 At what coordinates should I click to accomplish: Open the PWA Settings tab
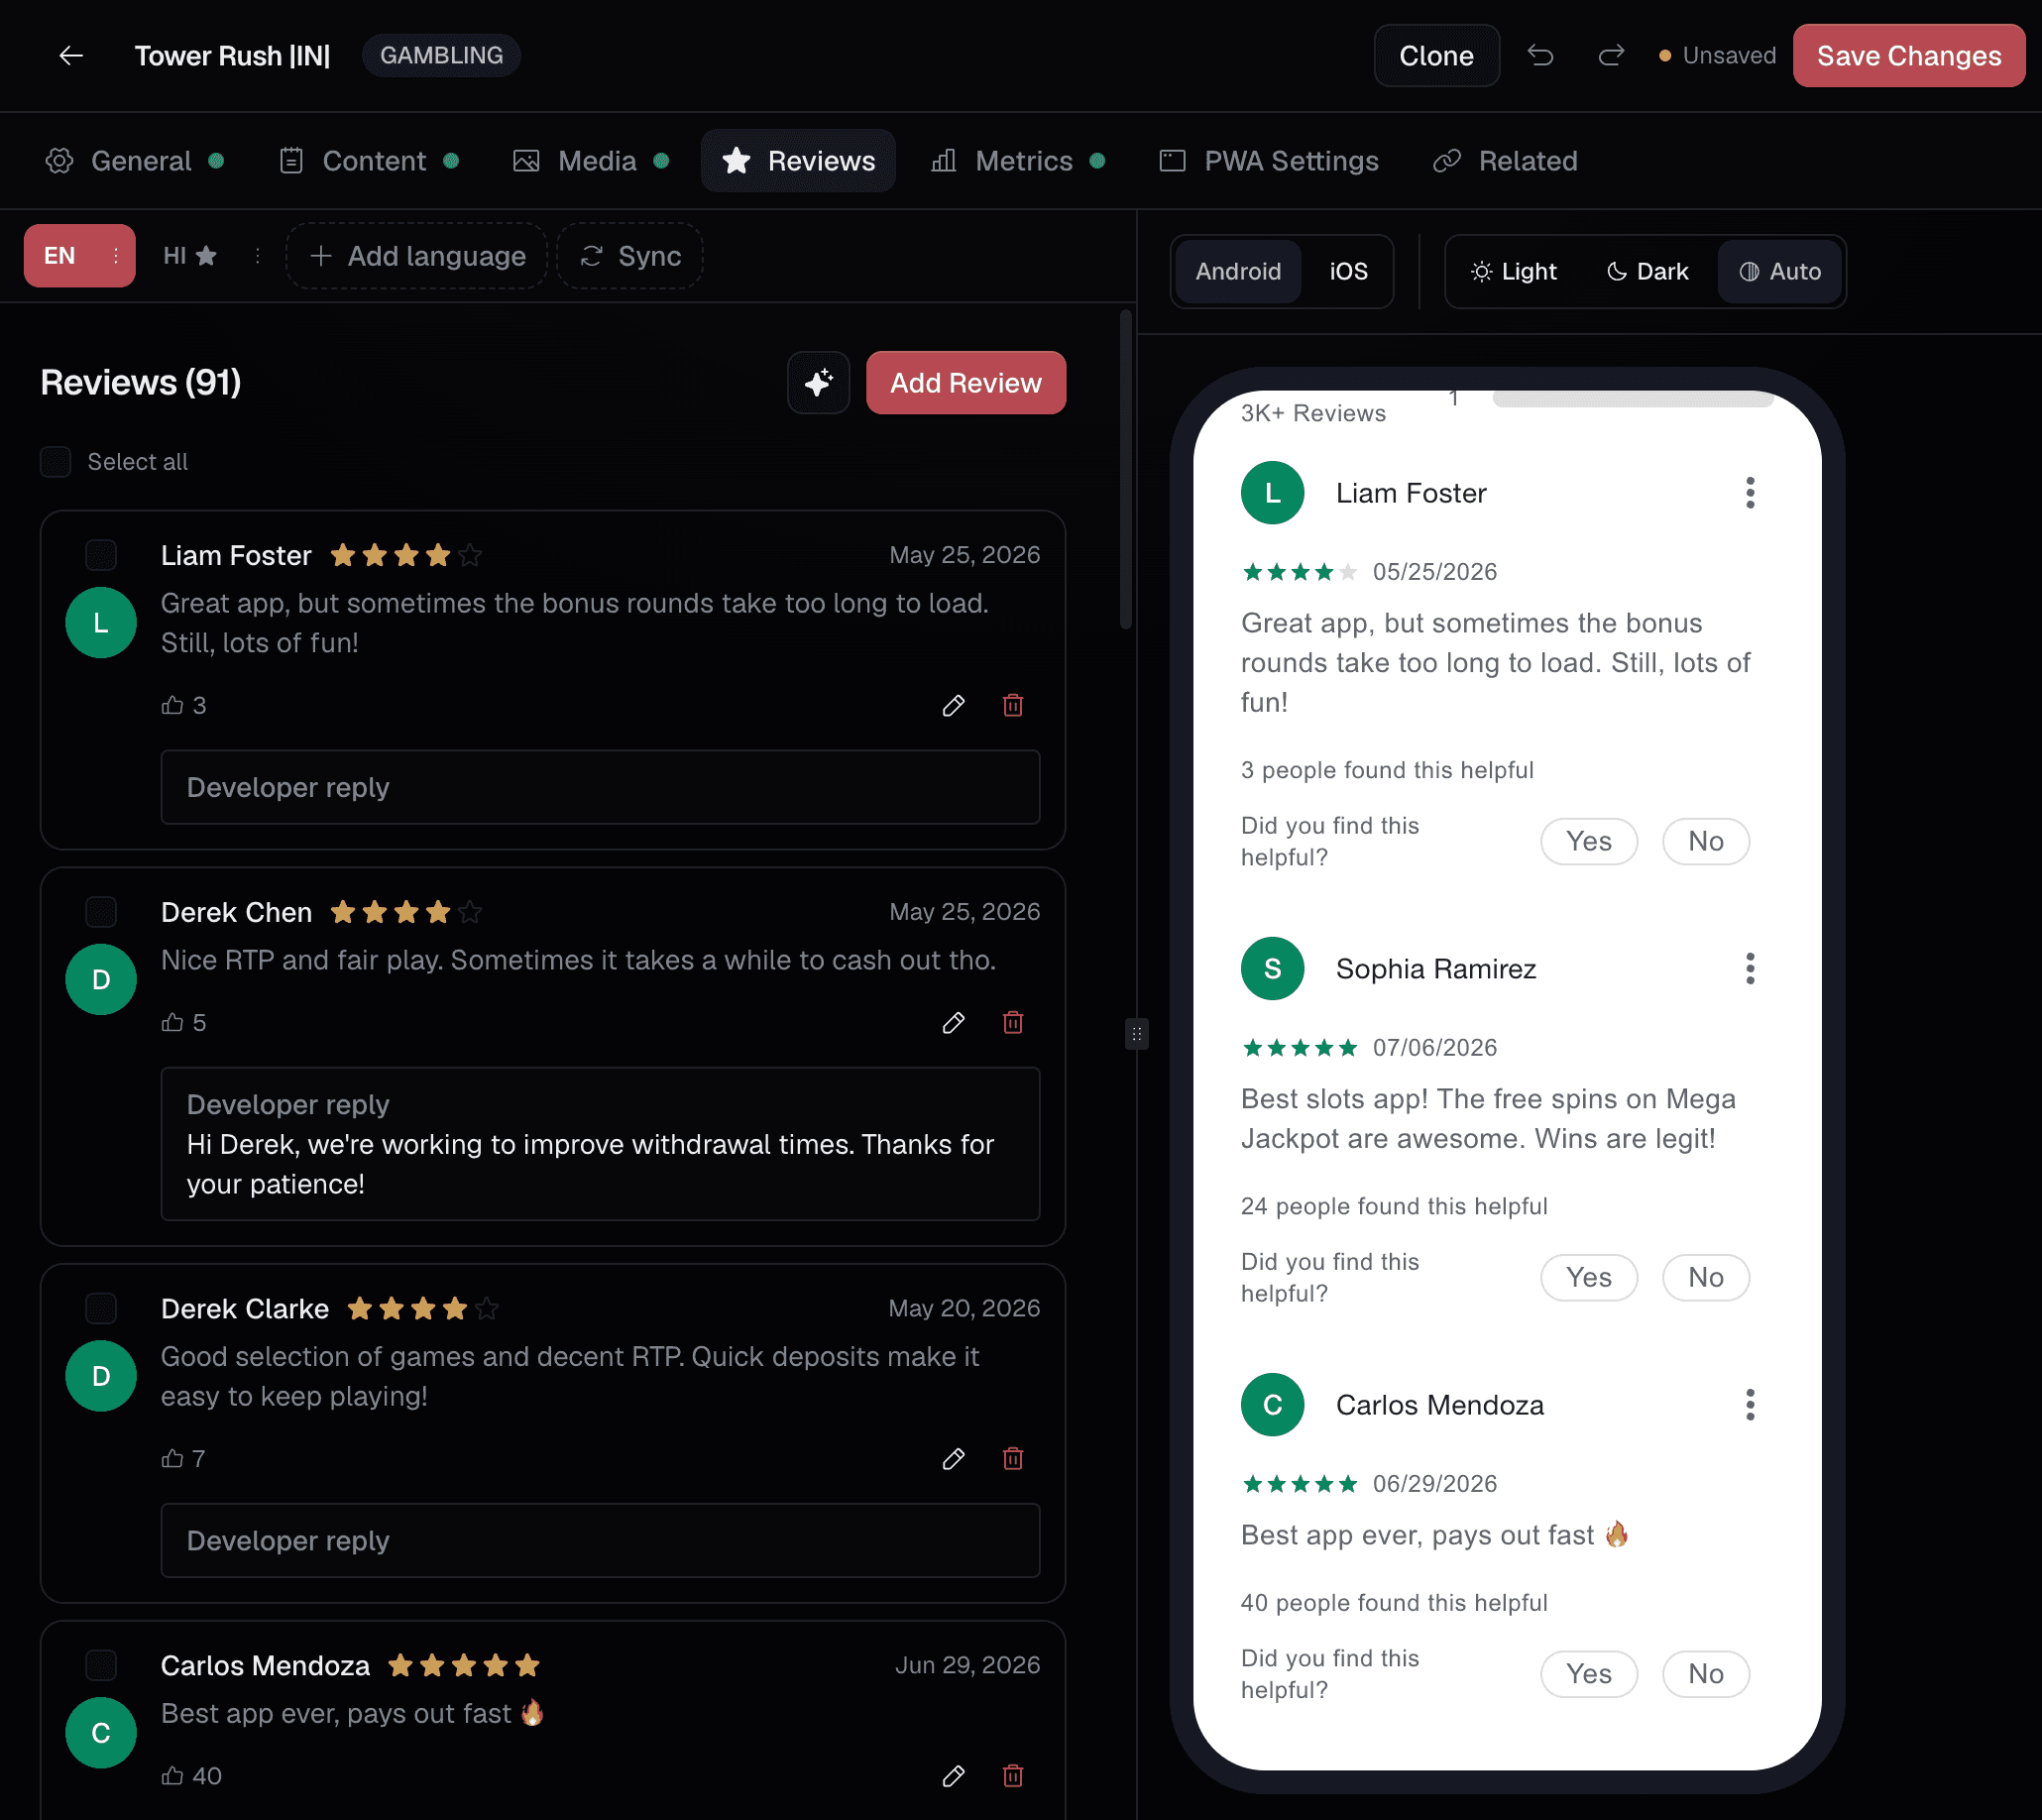pyautogui.click(x=1269, y=161)
